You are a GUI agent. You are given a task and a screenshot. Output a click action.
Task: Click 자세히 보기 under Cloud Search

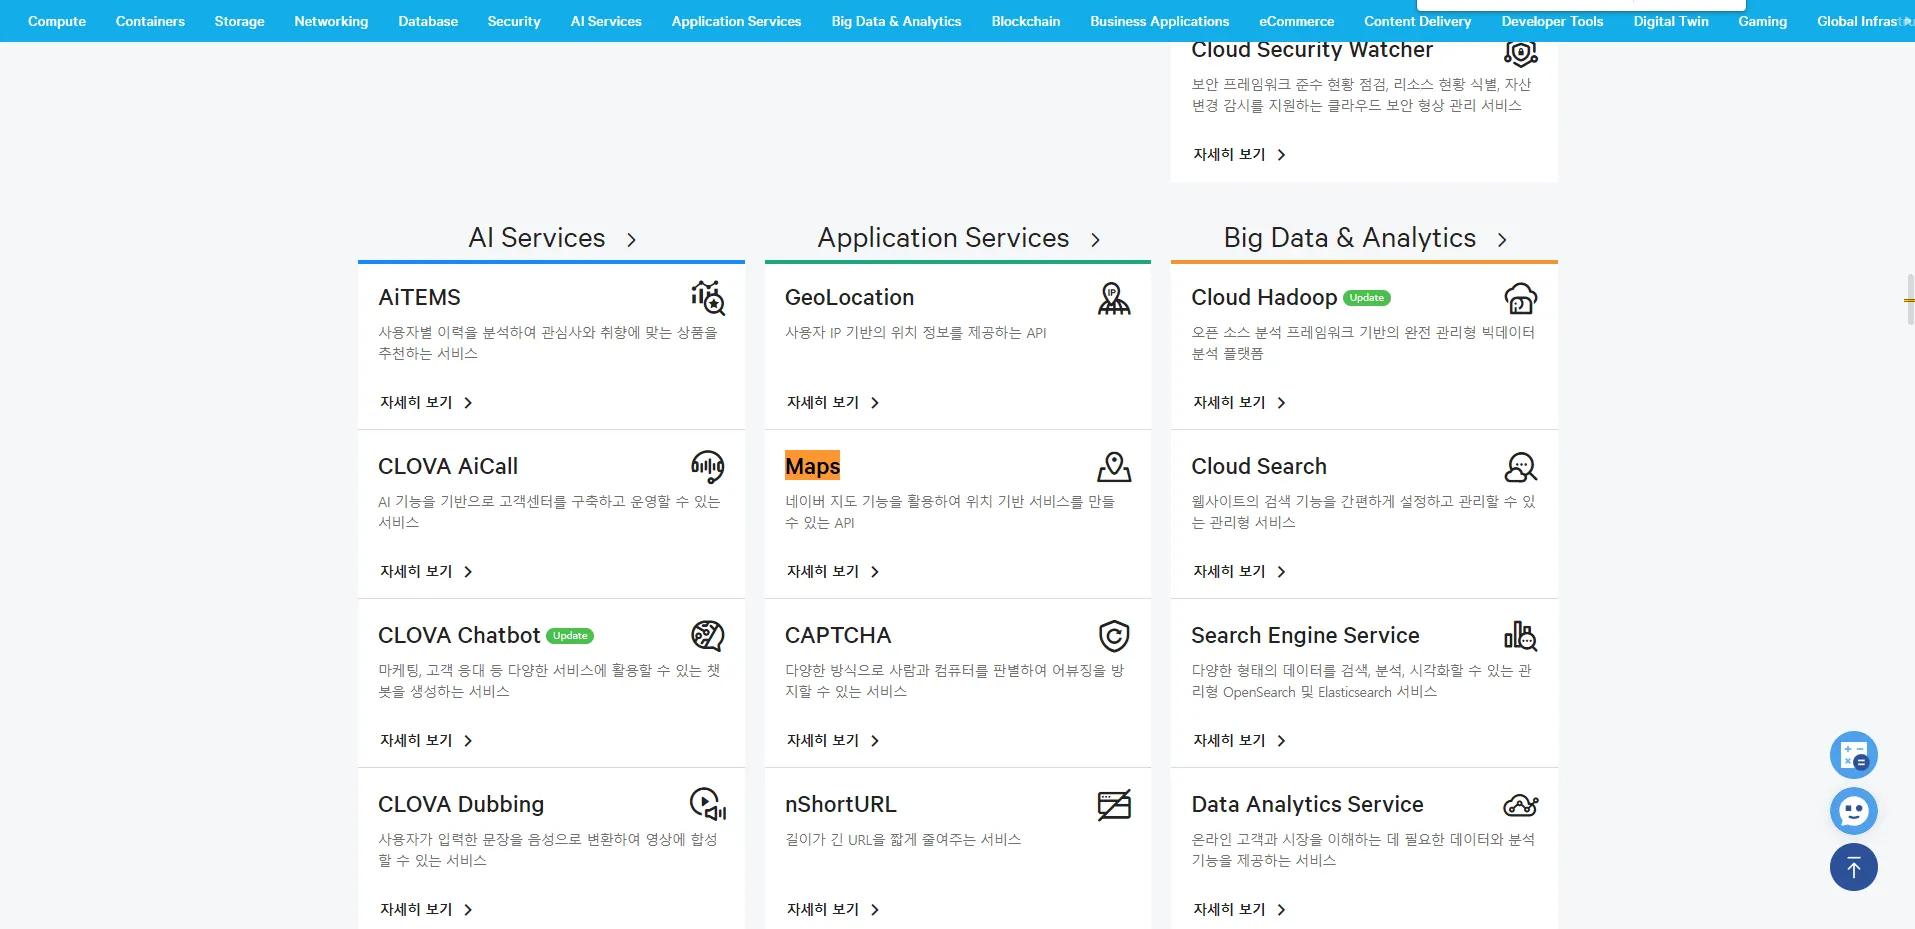point(1239,571)
